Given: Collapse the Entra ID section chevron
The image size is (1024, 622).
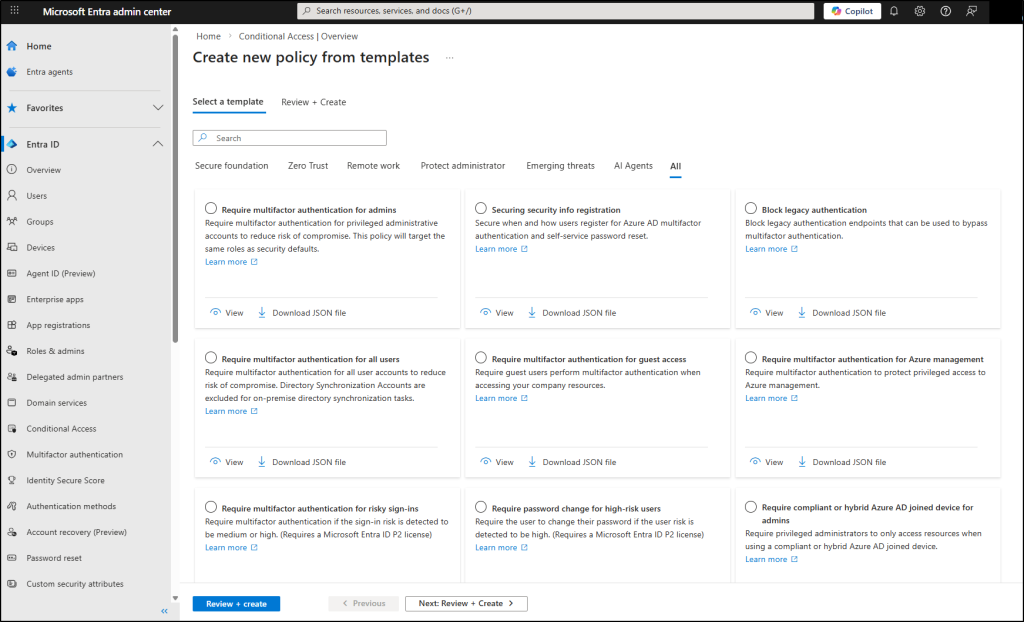Looking at the screenshot, I should click(x=158, y=144).
